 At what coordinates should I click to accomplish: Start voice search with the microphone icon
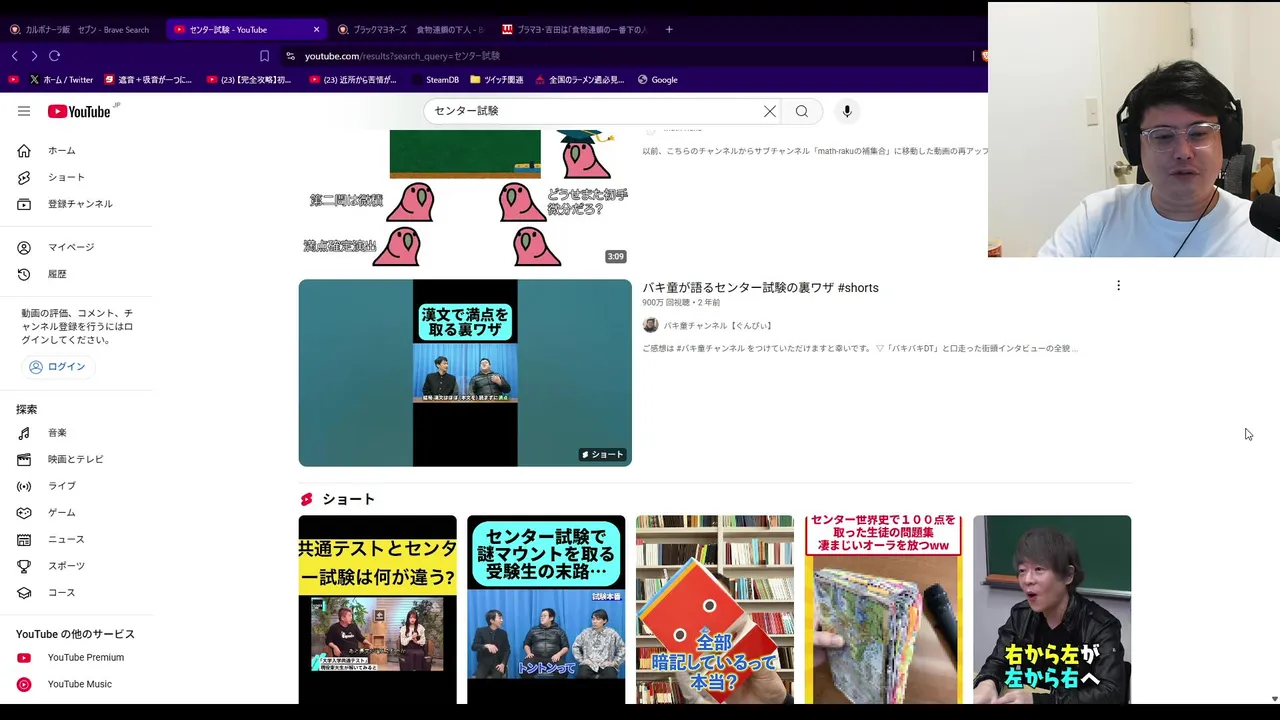point(847,111)
